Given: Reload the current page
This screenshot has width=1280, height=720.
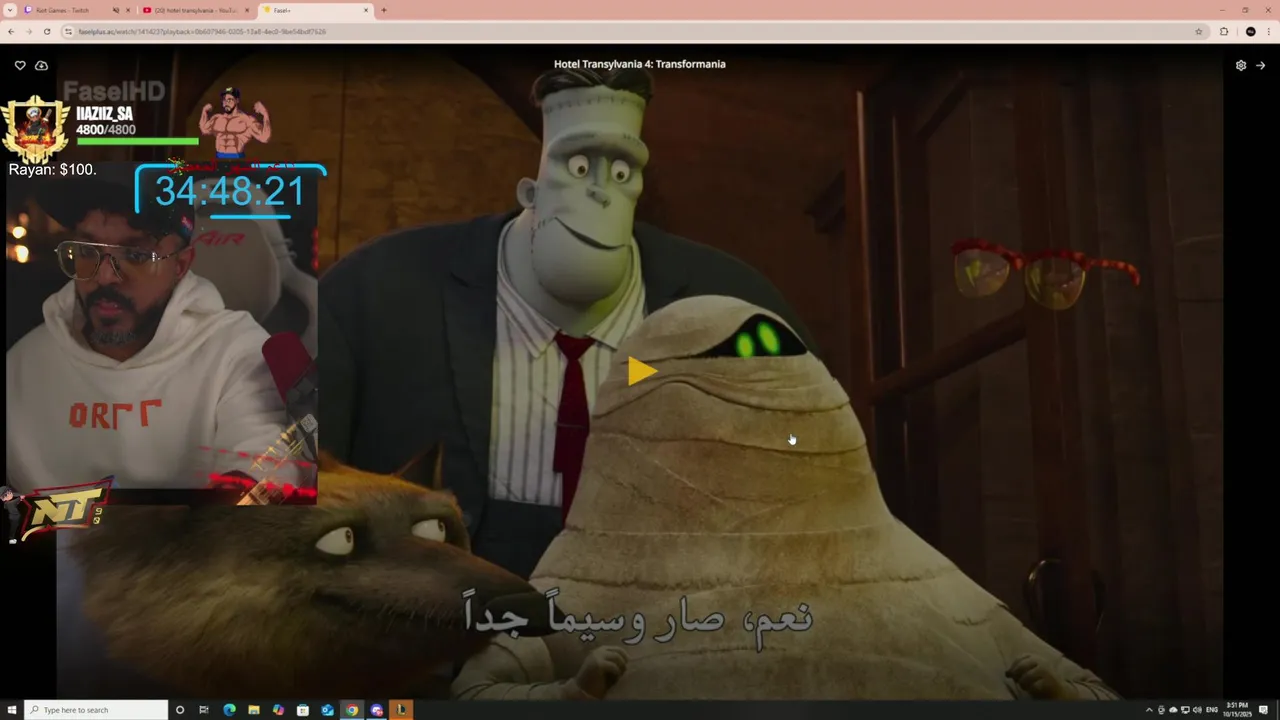Looking at the screenshot, I should pos(46,31).
